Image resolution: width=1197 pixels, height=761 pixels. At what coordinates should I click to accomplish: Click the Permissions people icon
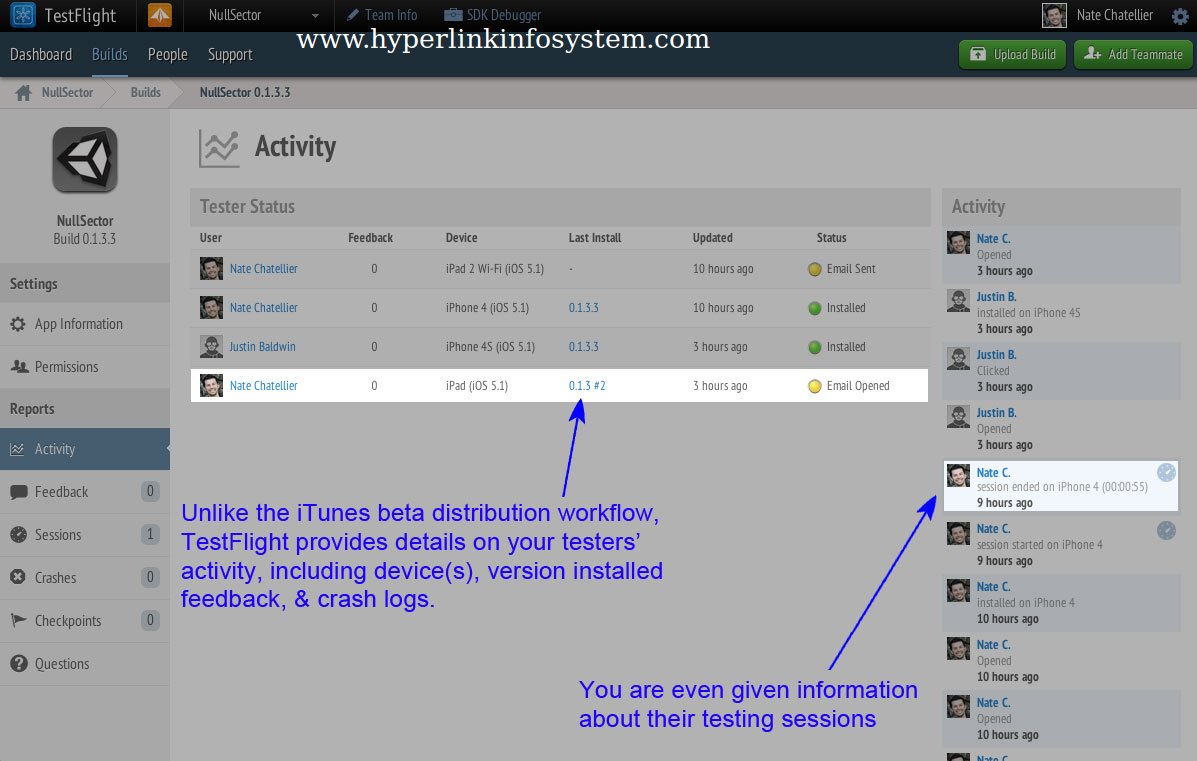pos(19,366)
